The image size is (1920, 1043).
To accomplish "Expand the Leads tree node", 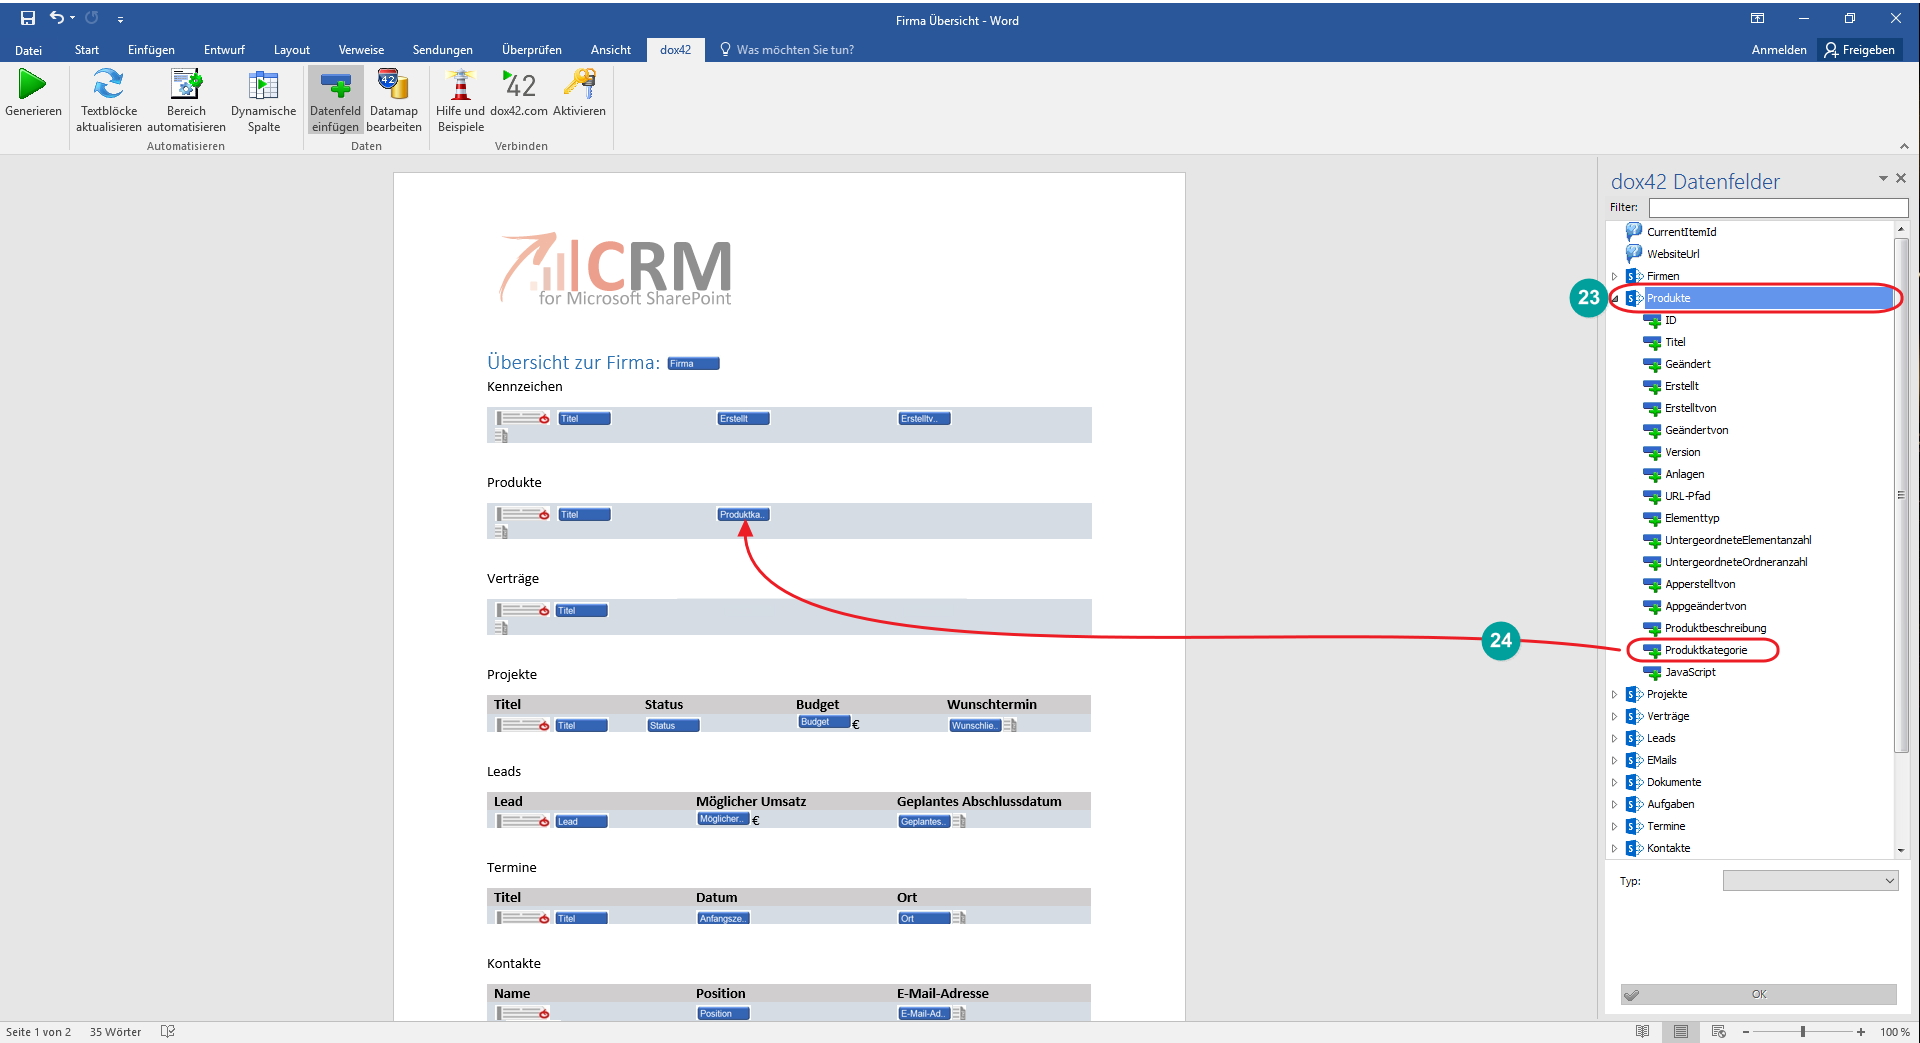I will [x=1614, y=739].
